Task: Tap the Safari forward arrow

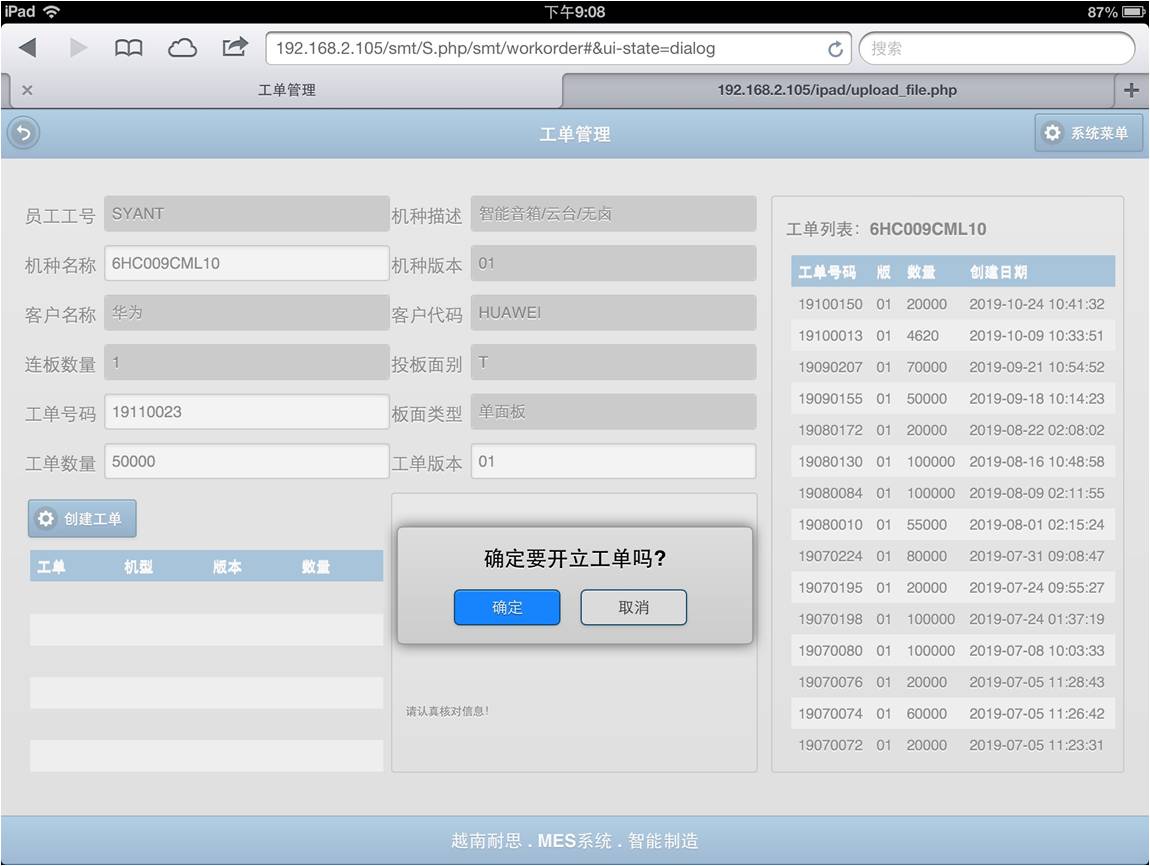Action: 78,48
